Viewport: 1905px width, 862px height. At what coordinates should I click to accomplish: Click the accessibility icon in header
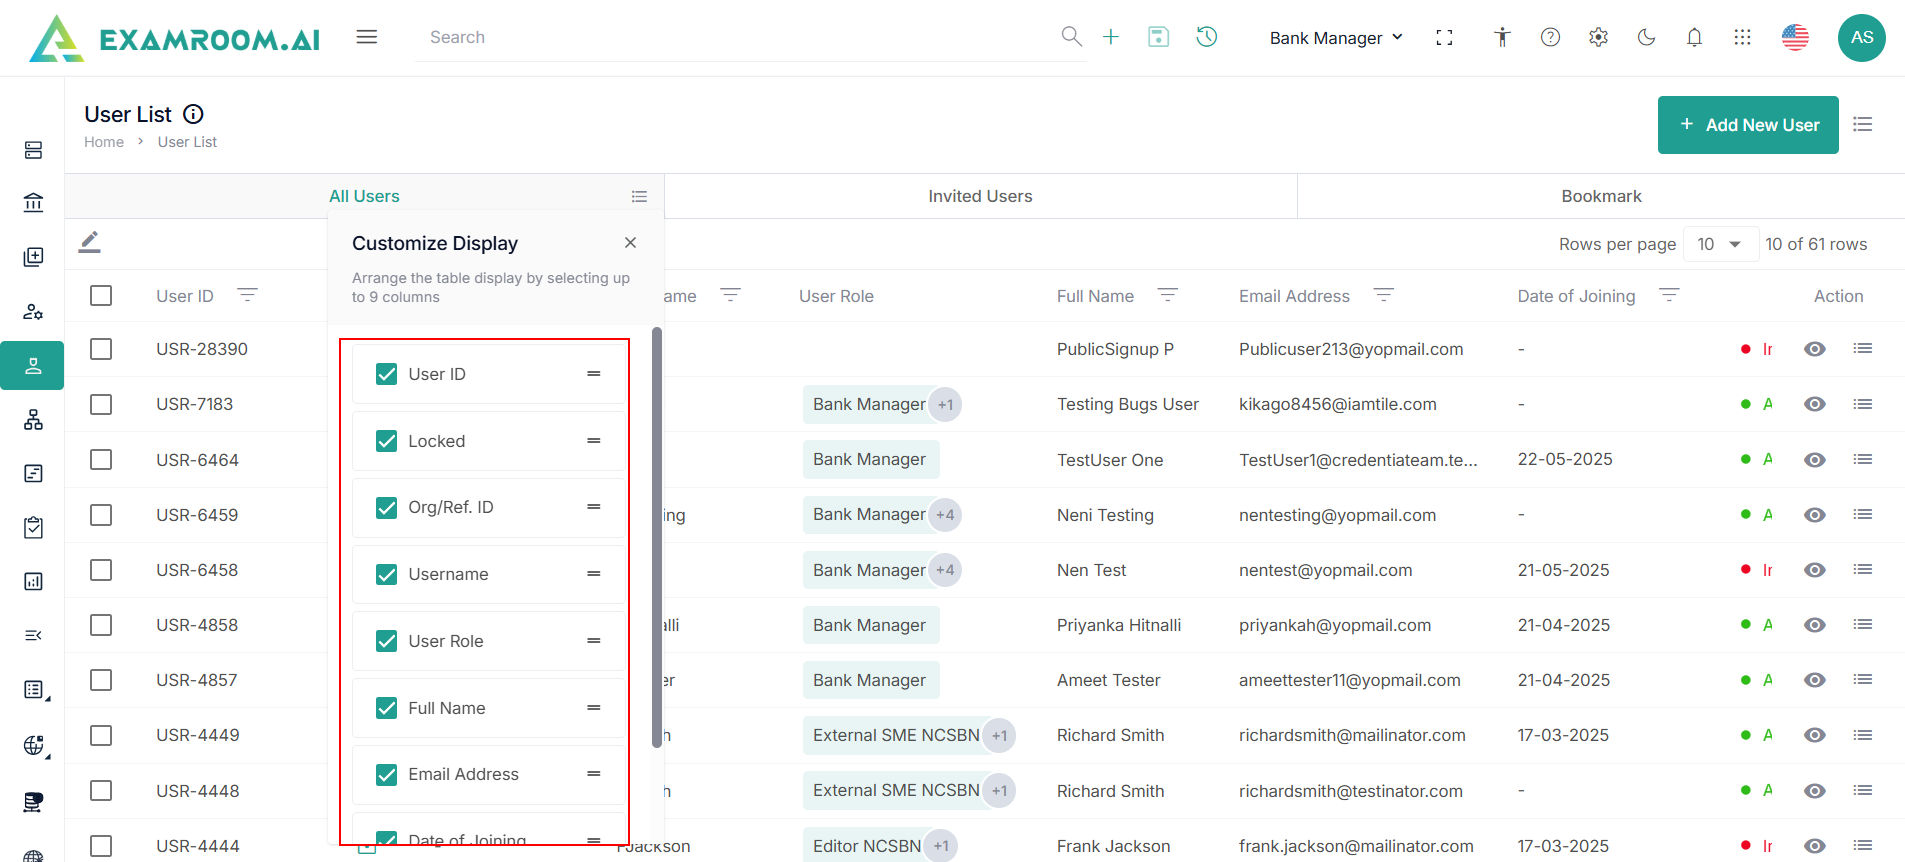tap(1502, 37)
